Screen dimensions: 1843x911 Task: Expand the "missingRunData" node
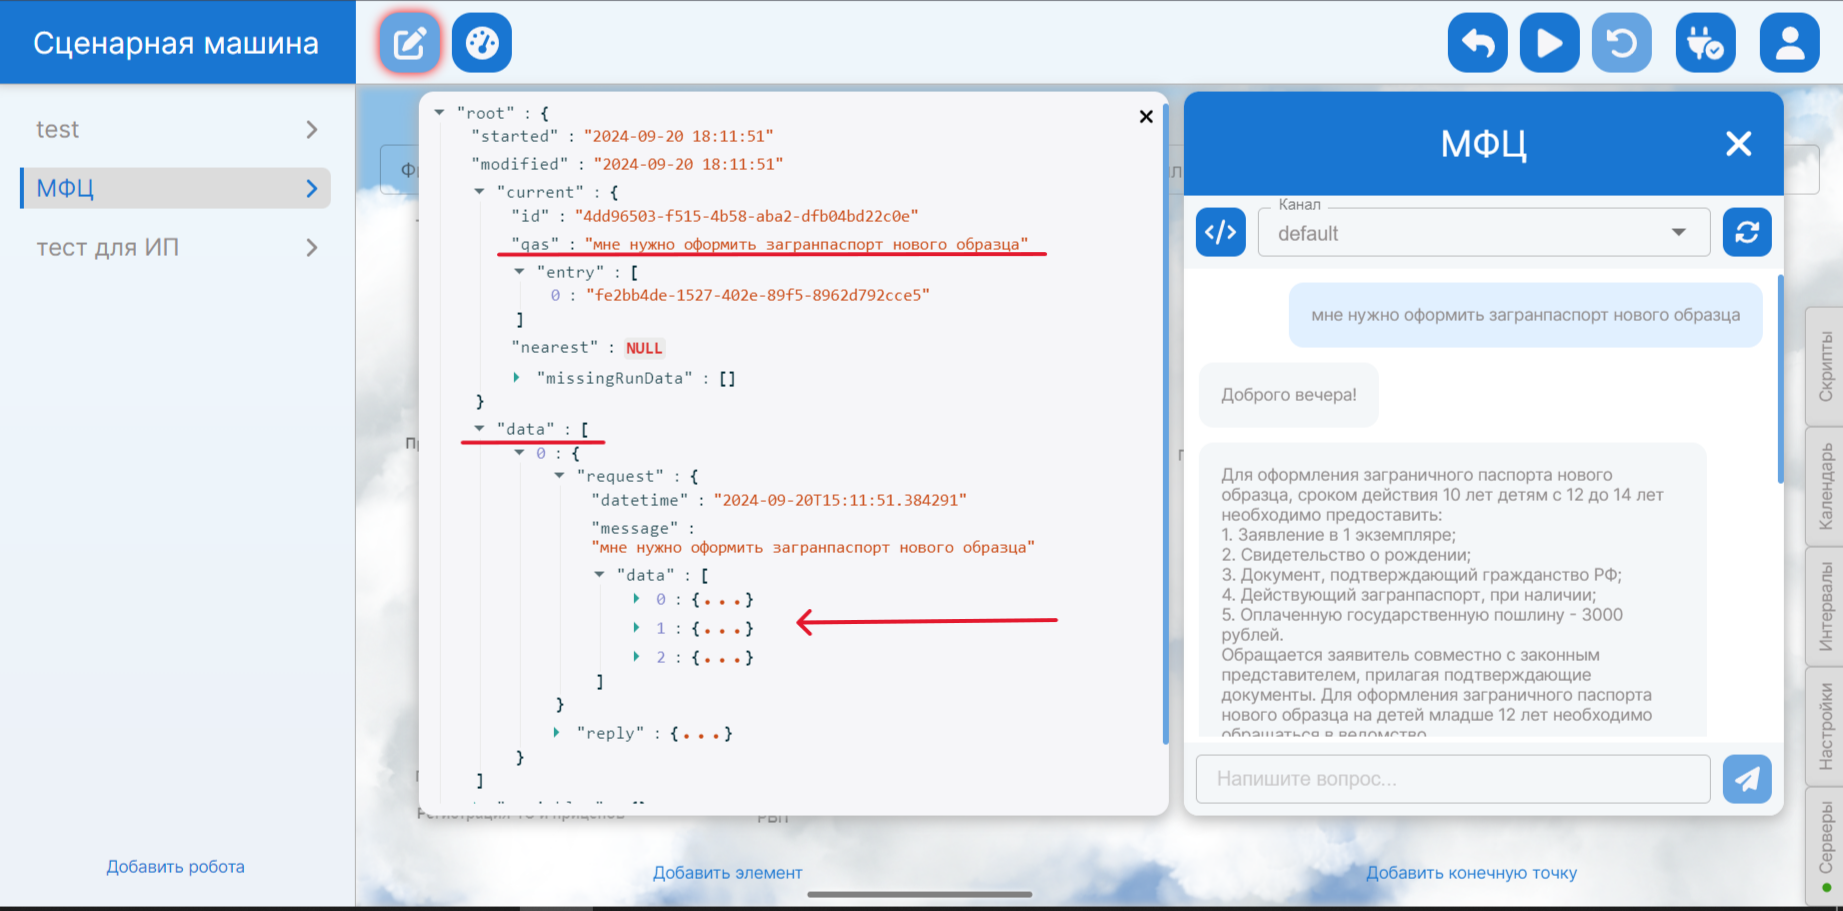coord(517,378)
